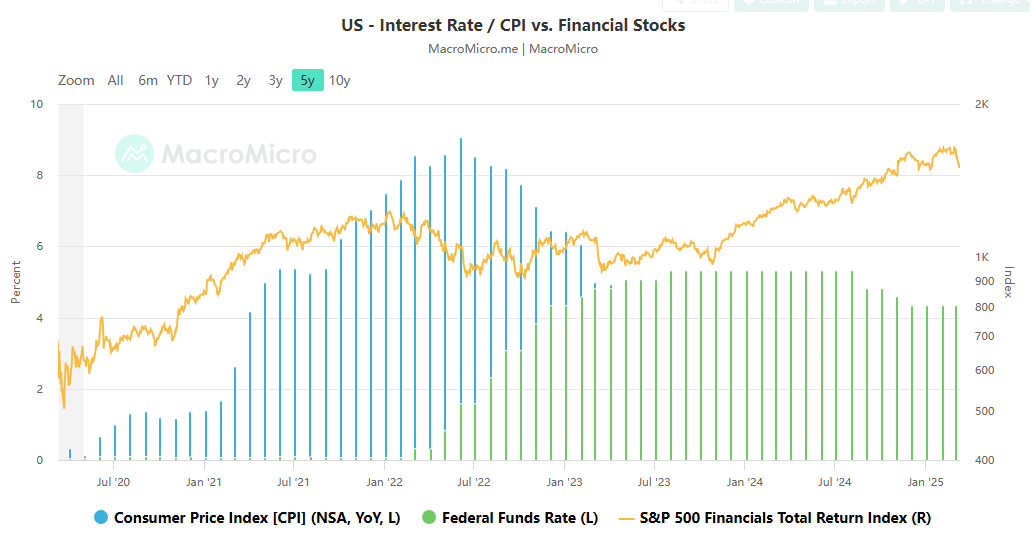This screenshot has width=1033, height=542.
Task: Toggle S&P 500 Financials Total Return Index label
Action: point(785,518)
